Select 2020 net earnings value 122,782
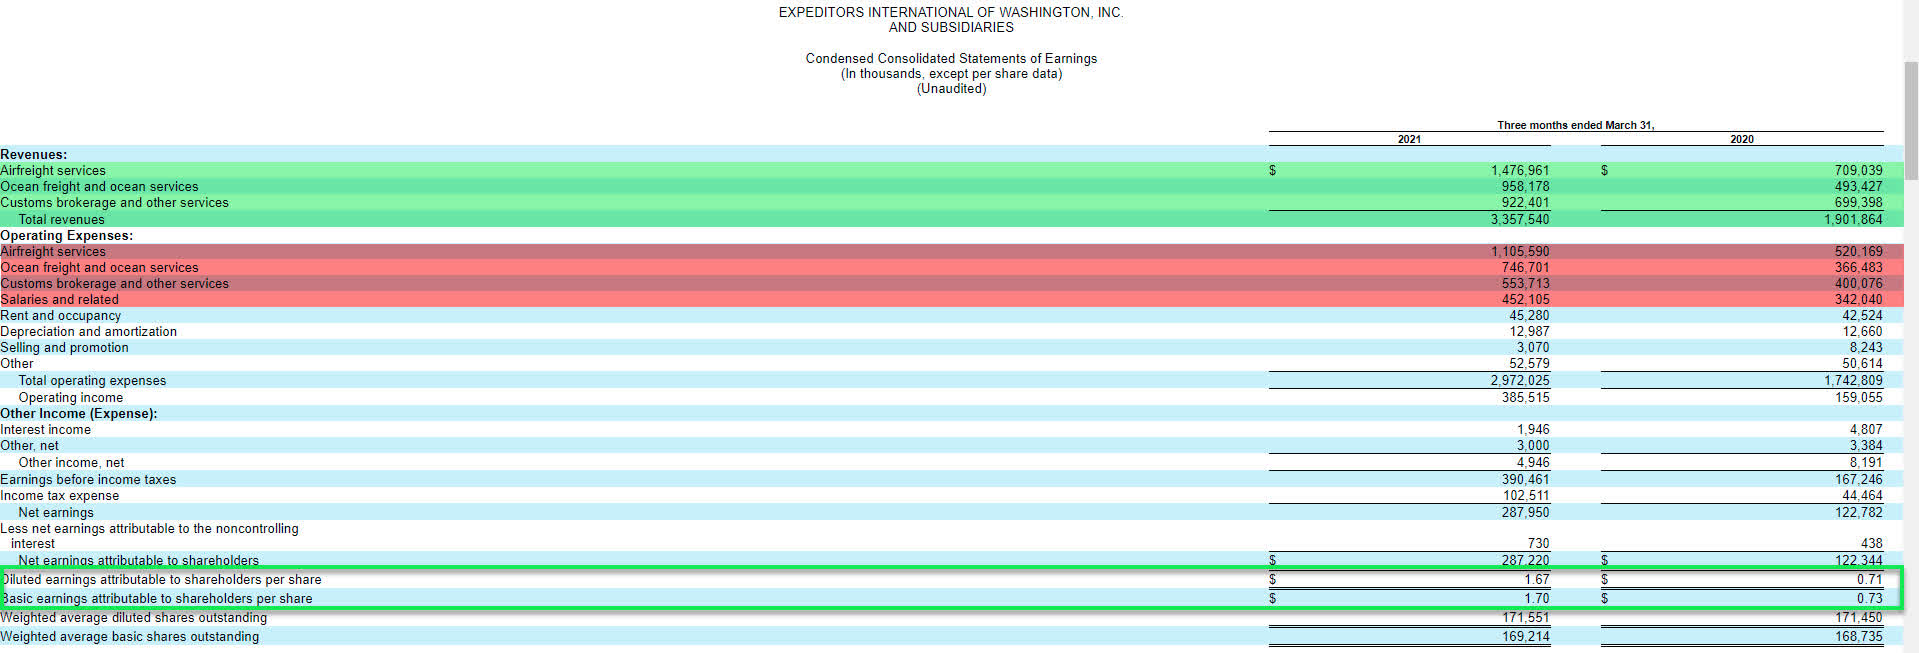Viewport: 1919px width, 653px height. point(1858,513)
